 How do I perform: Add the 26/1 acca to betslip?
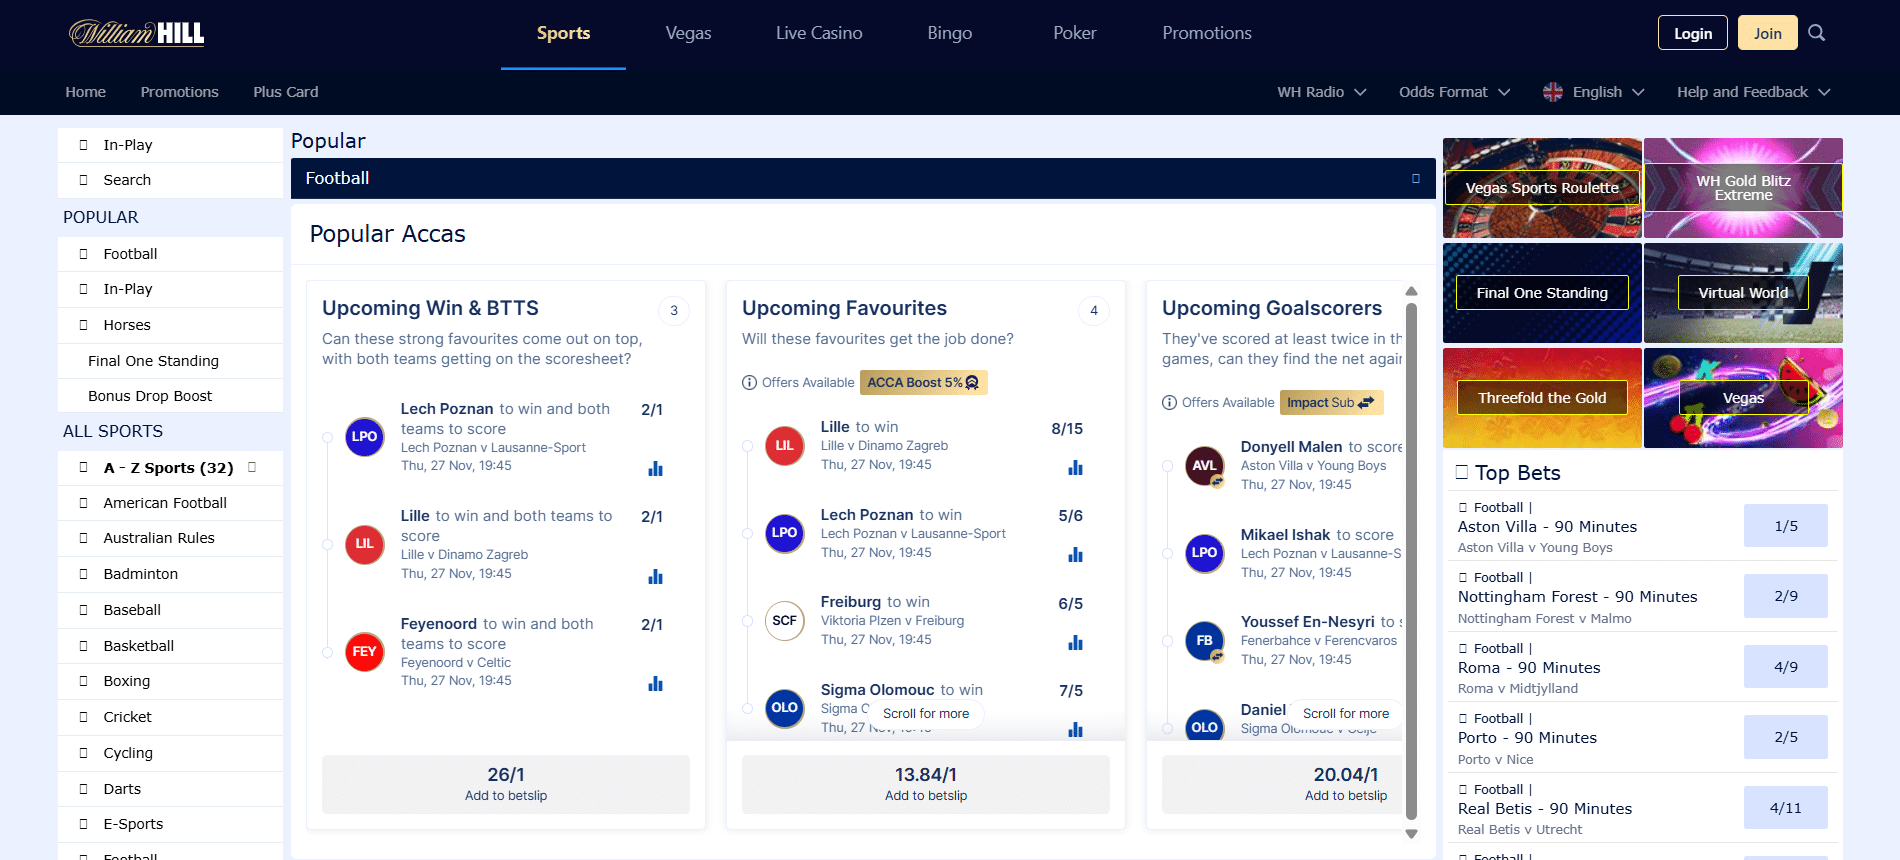[506, 784]
